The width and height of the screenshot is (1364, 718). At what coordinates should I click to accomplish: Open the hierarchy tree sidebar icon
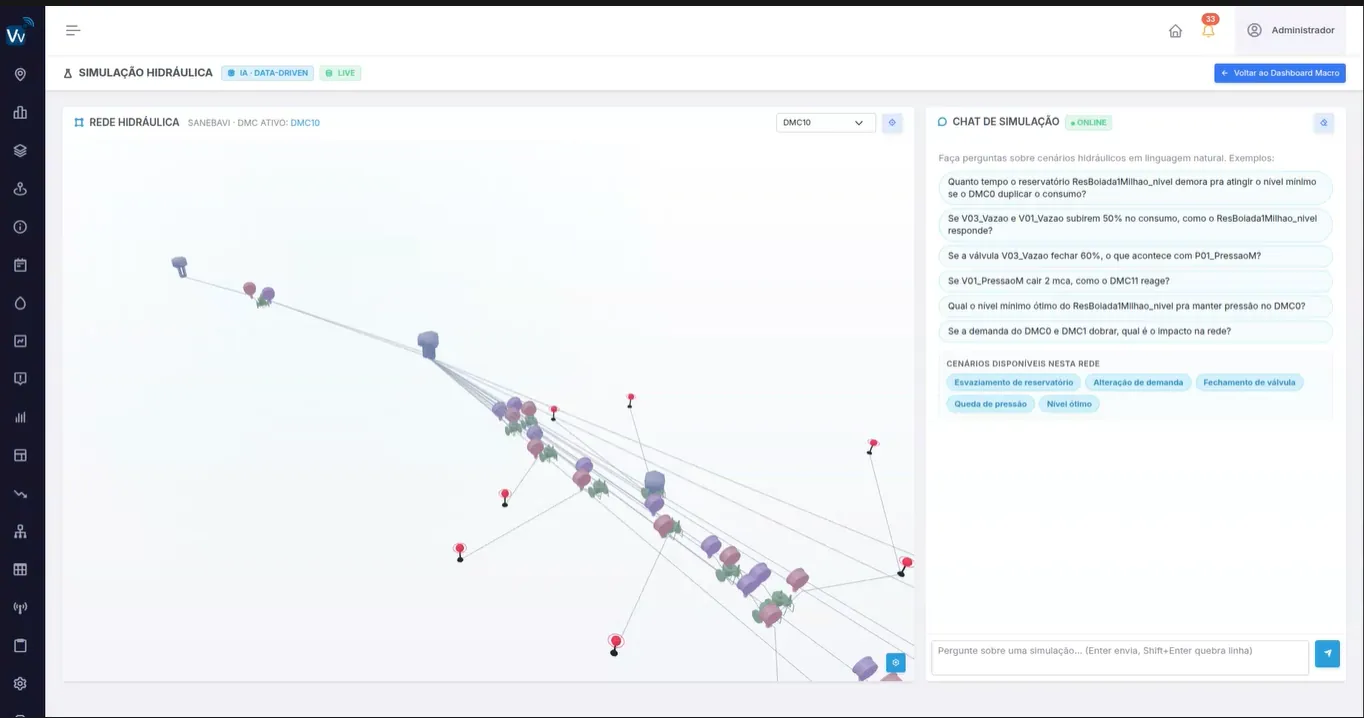click(20, 532)
